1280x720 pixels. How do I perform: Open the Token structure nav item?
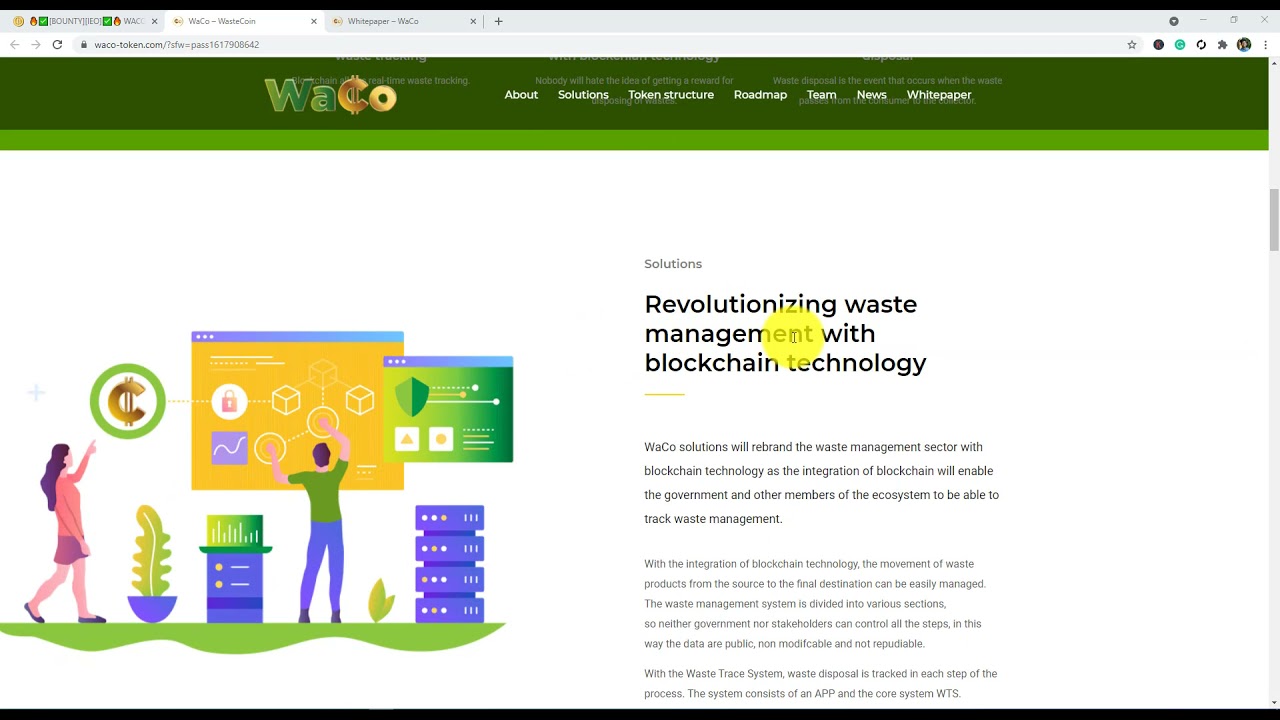(x=671, y=95)
